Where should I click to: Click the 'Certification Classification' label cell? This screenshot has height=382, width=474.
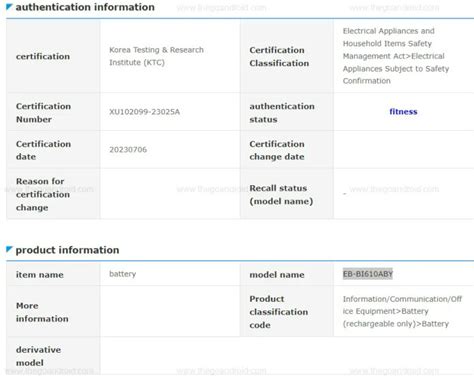pyautogui.click(x=287, y=56)
